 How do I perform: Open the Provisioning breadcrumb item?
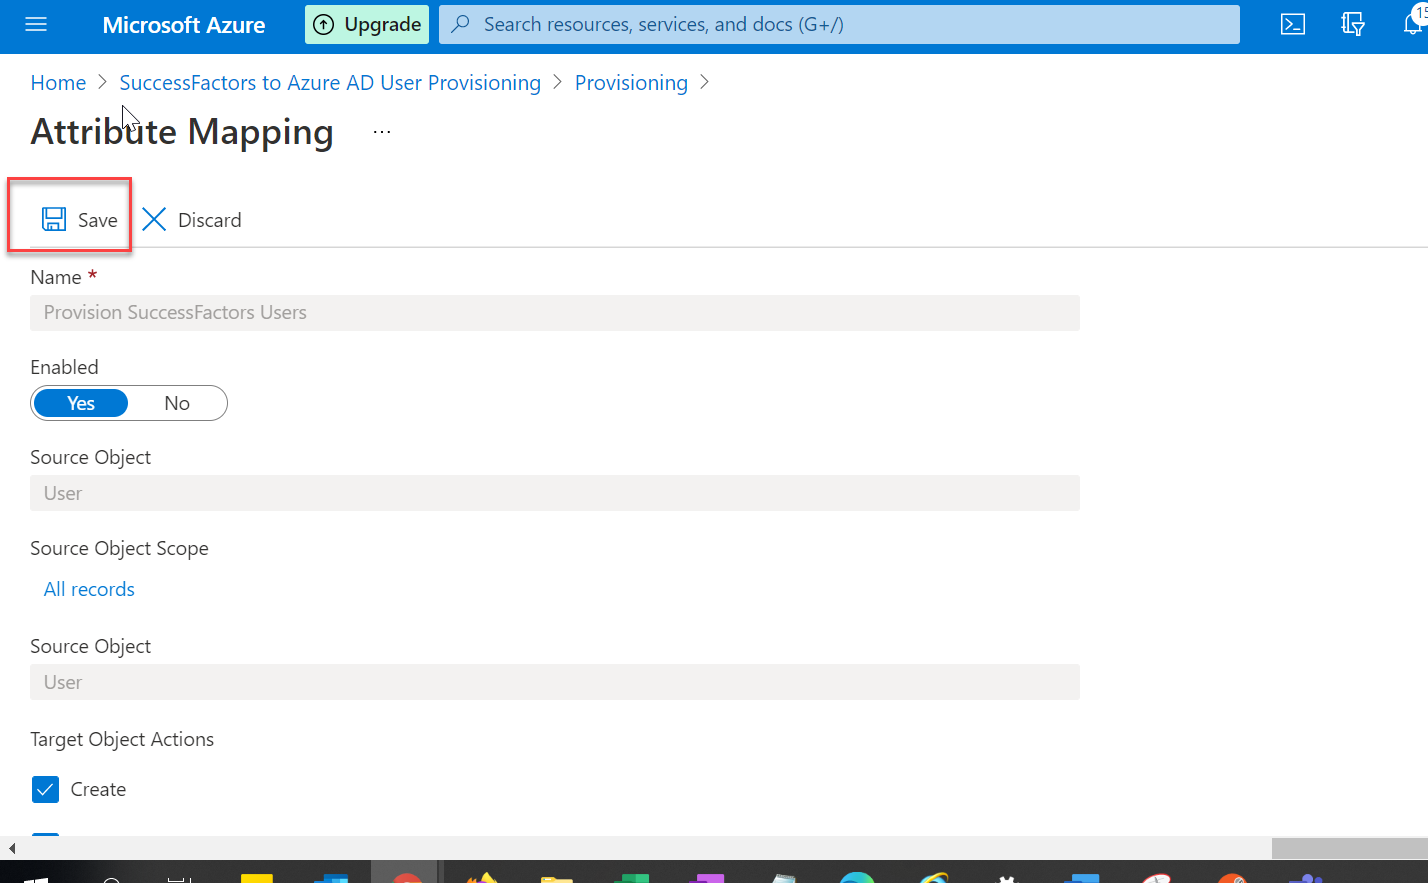[x=631, y=83]
